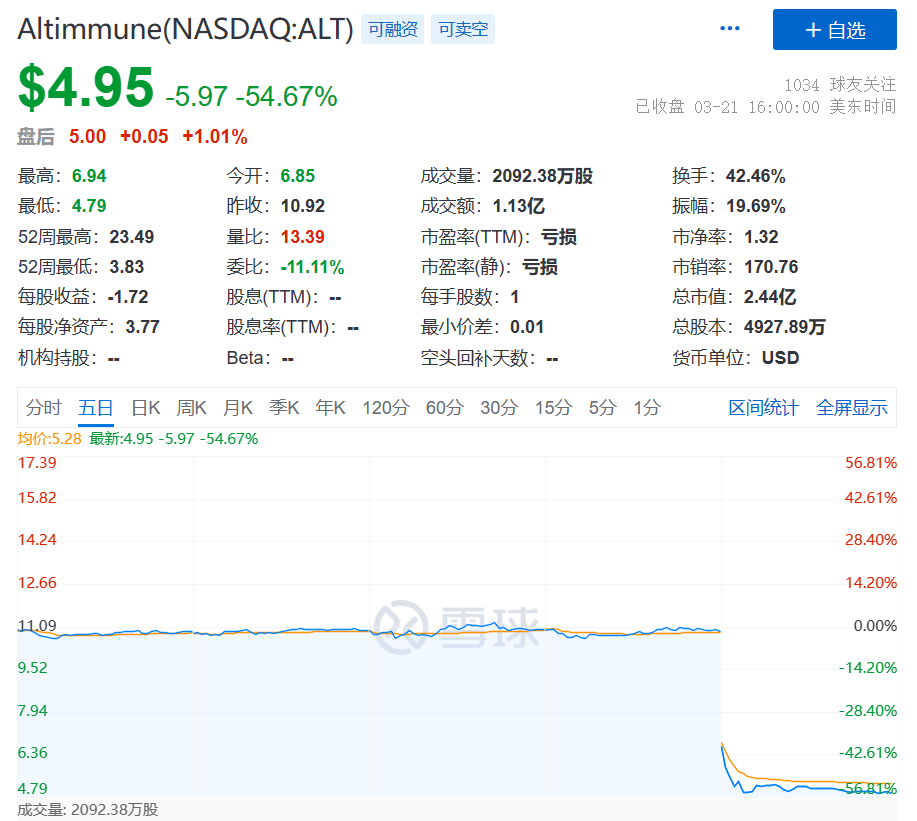Open the 年K yearly chart tab
Viewport: 917px width, 821px height.
point(330,407)
